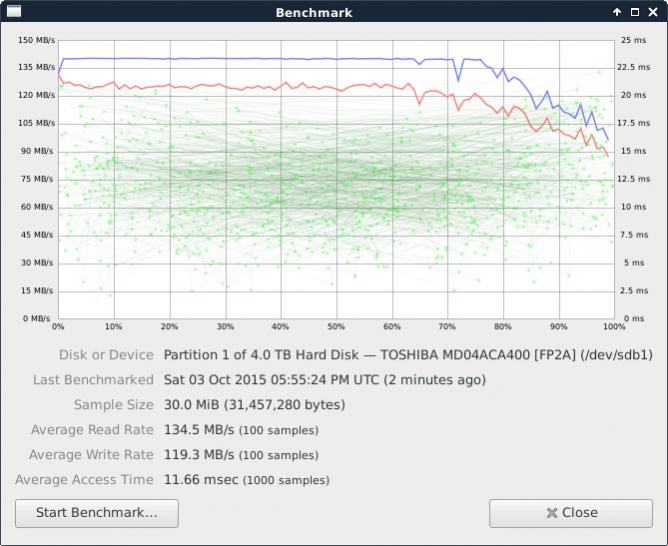Click the 0% x-axis label
The width and height of the screenshot is (668, 546).
pyautogui.click(x=58, y=327)
